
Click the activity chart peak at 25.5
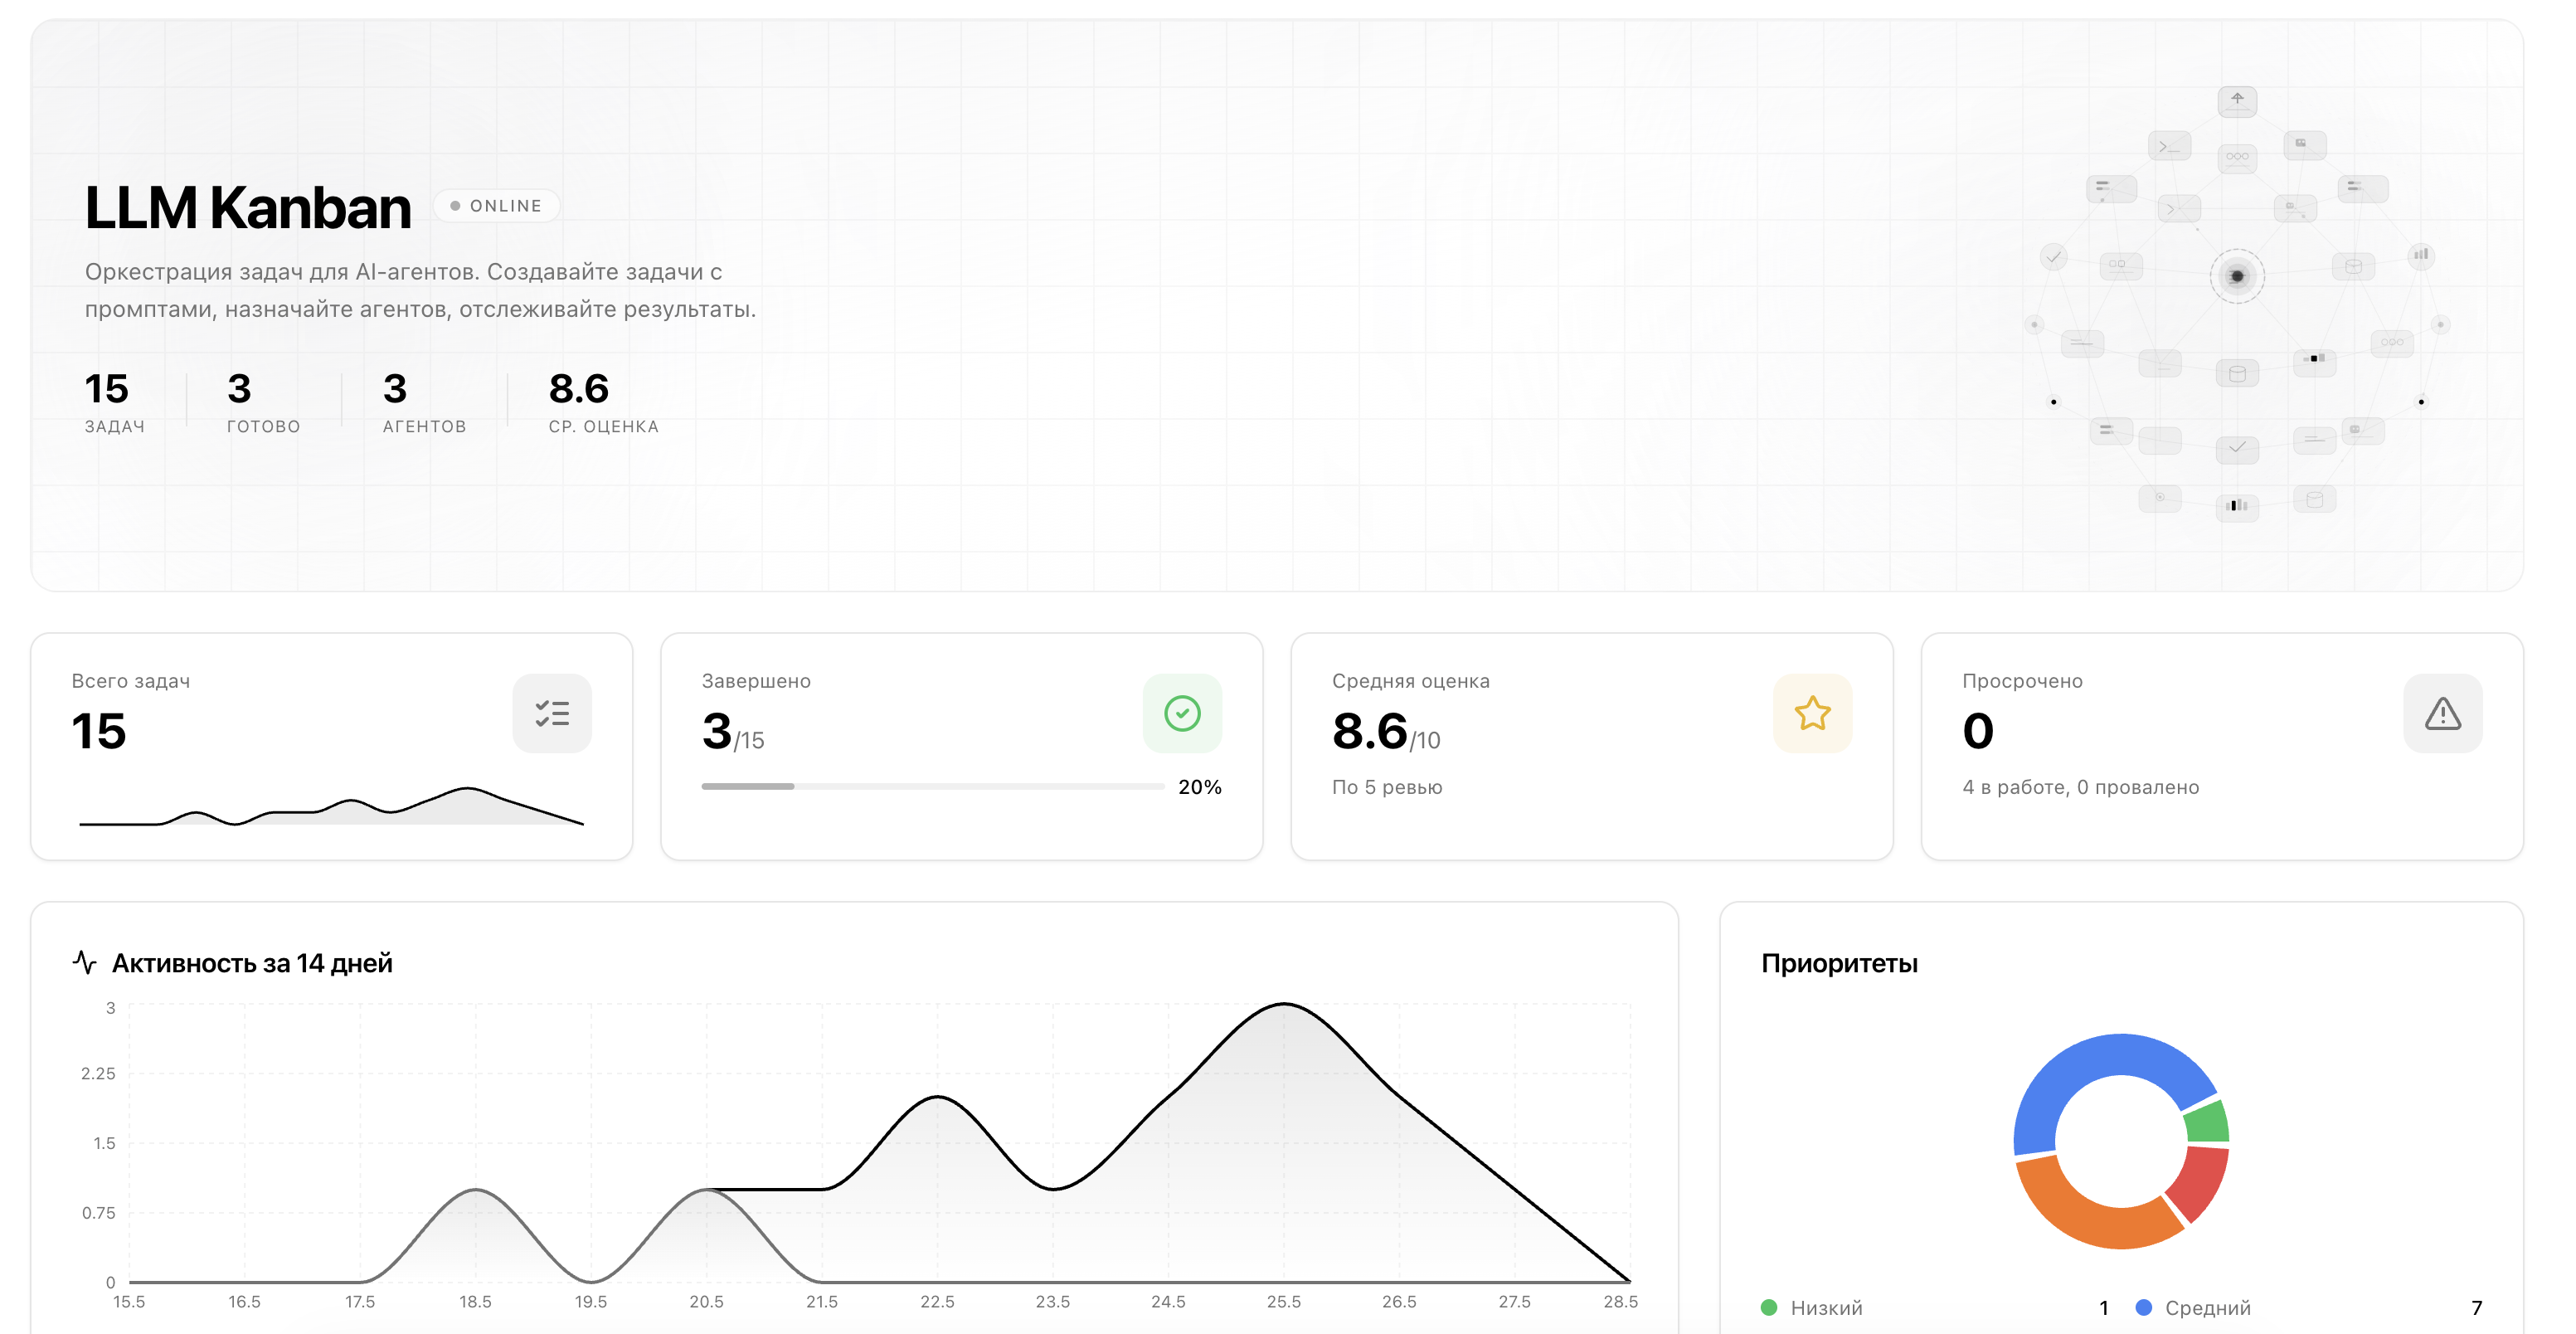(1284, 1003)
